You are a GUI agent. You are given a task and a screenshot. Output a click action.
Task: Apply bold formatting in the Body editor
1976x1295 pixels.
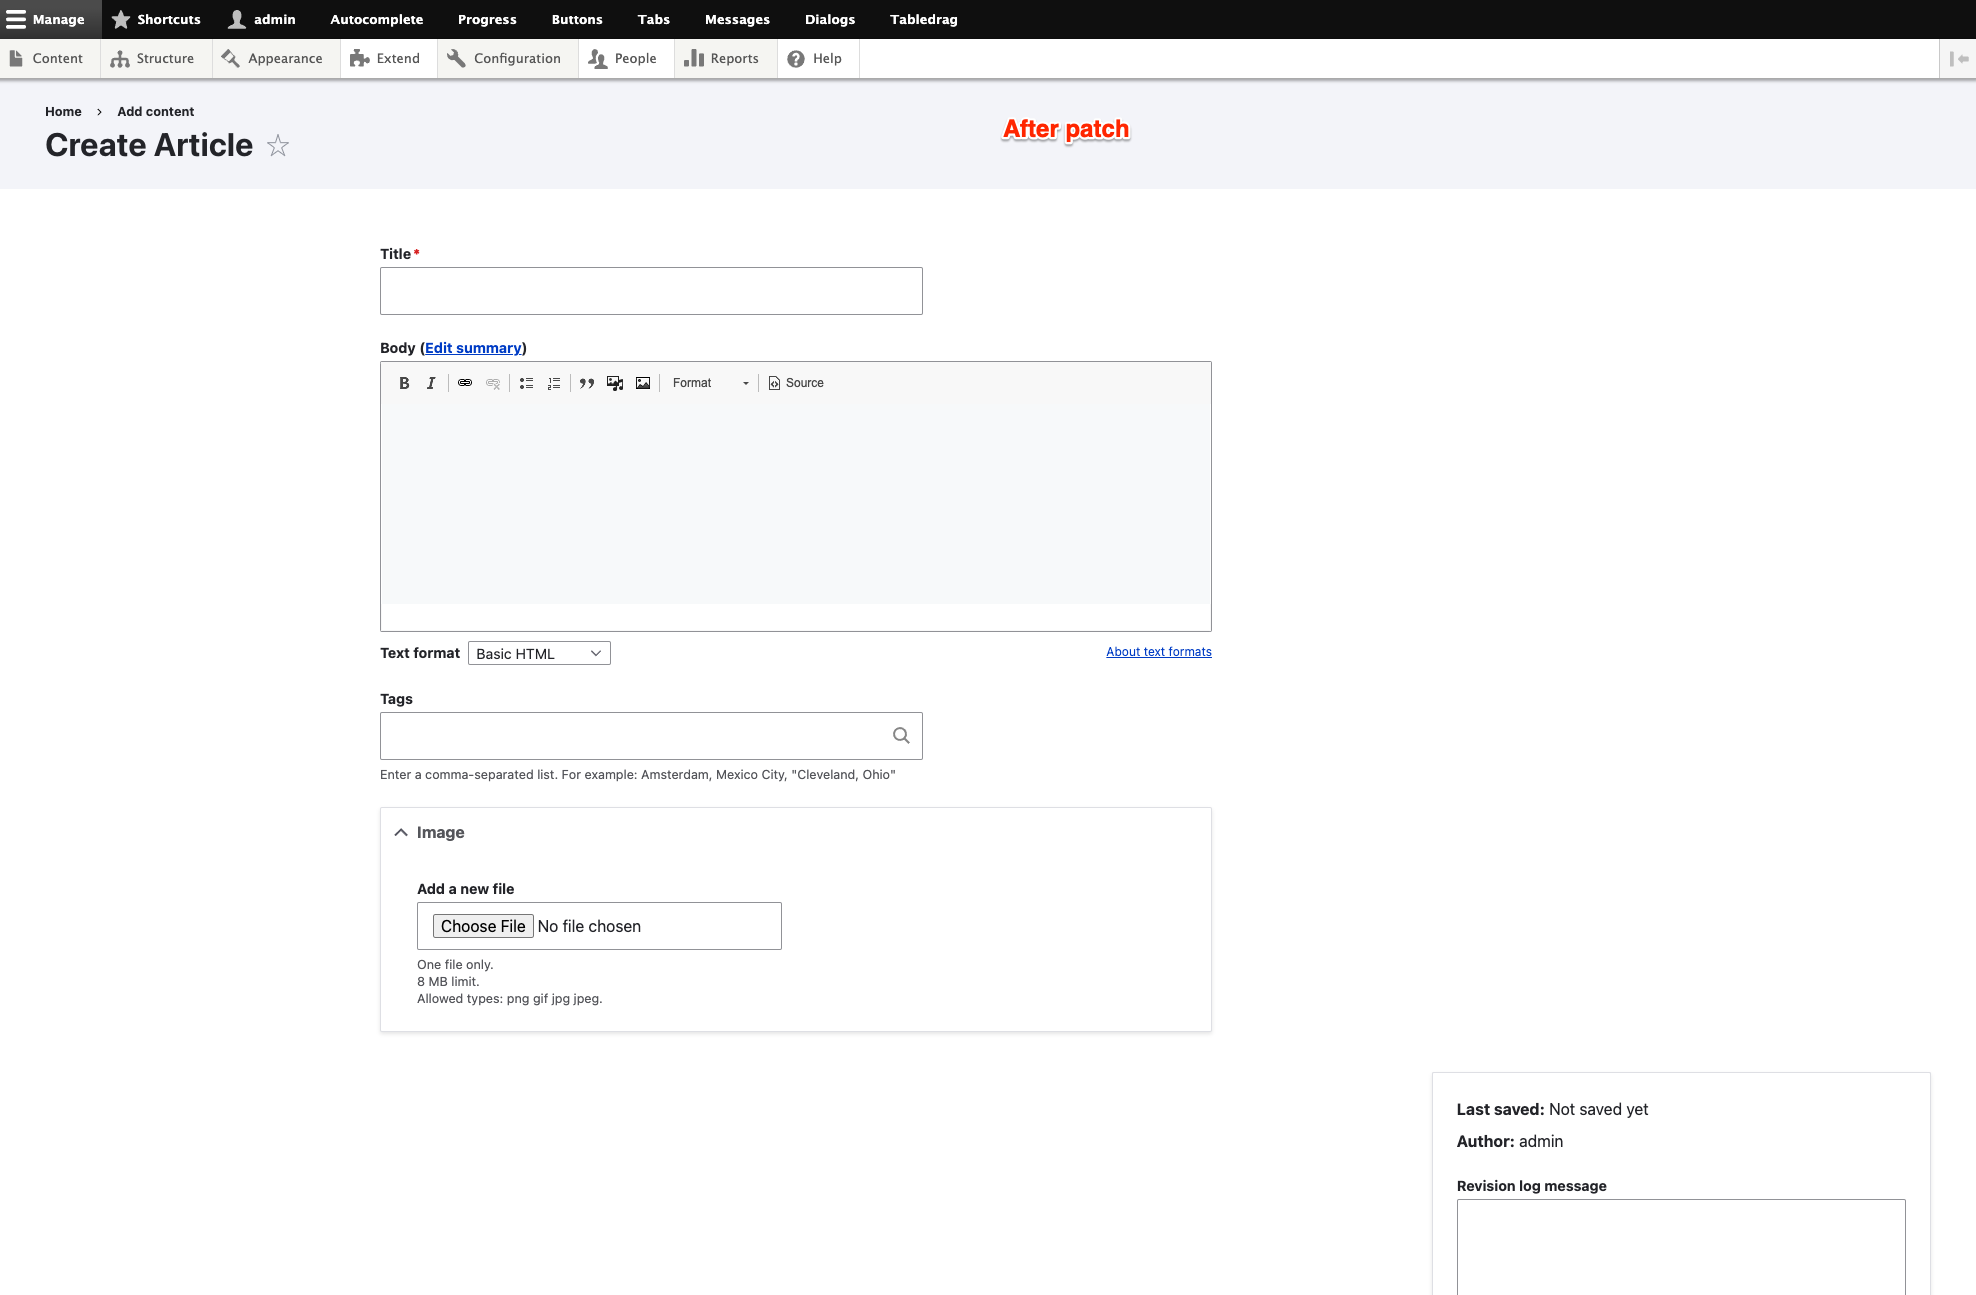point(404,383)
